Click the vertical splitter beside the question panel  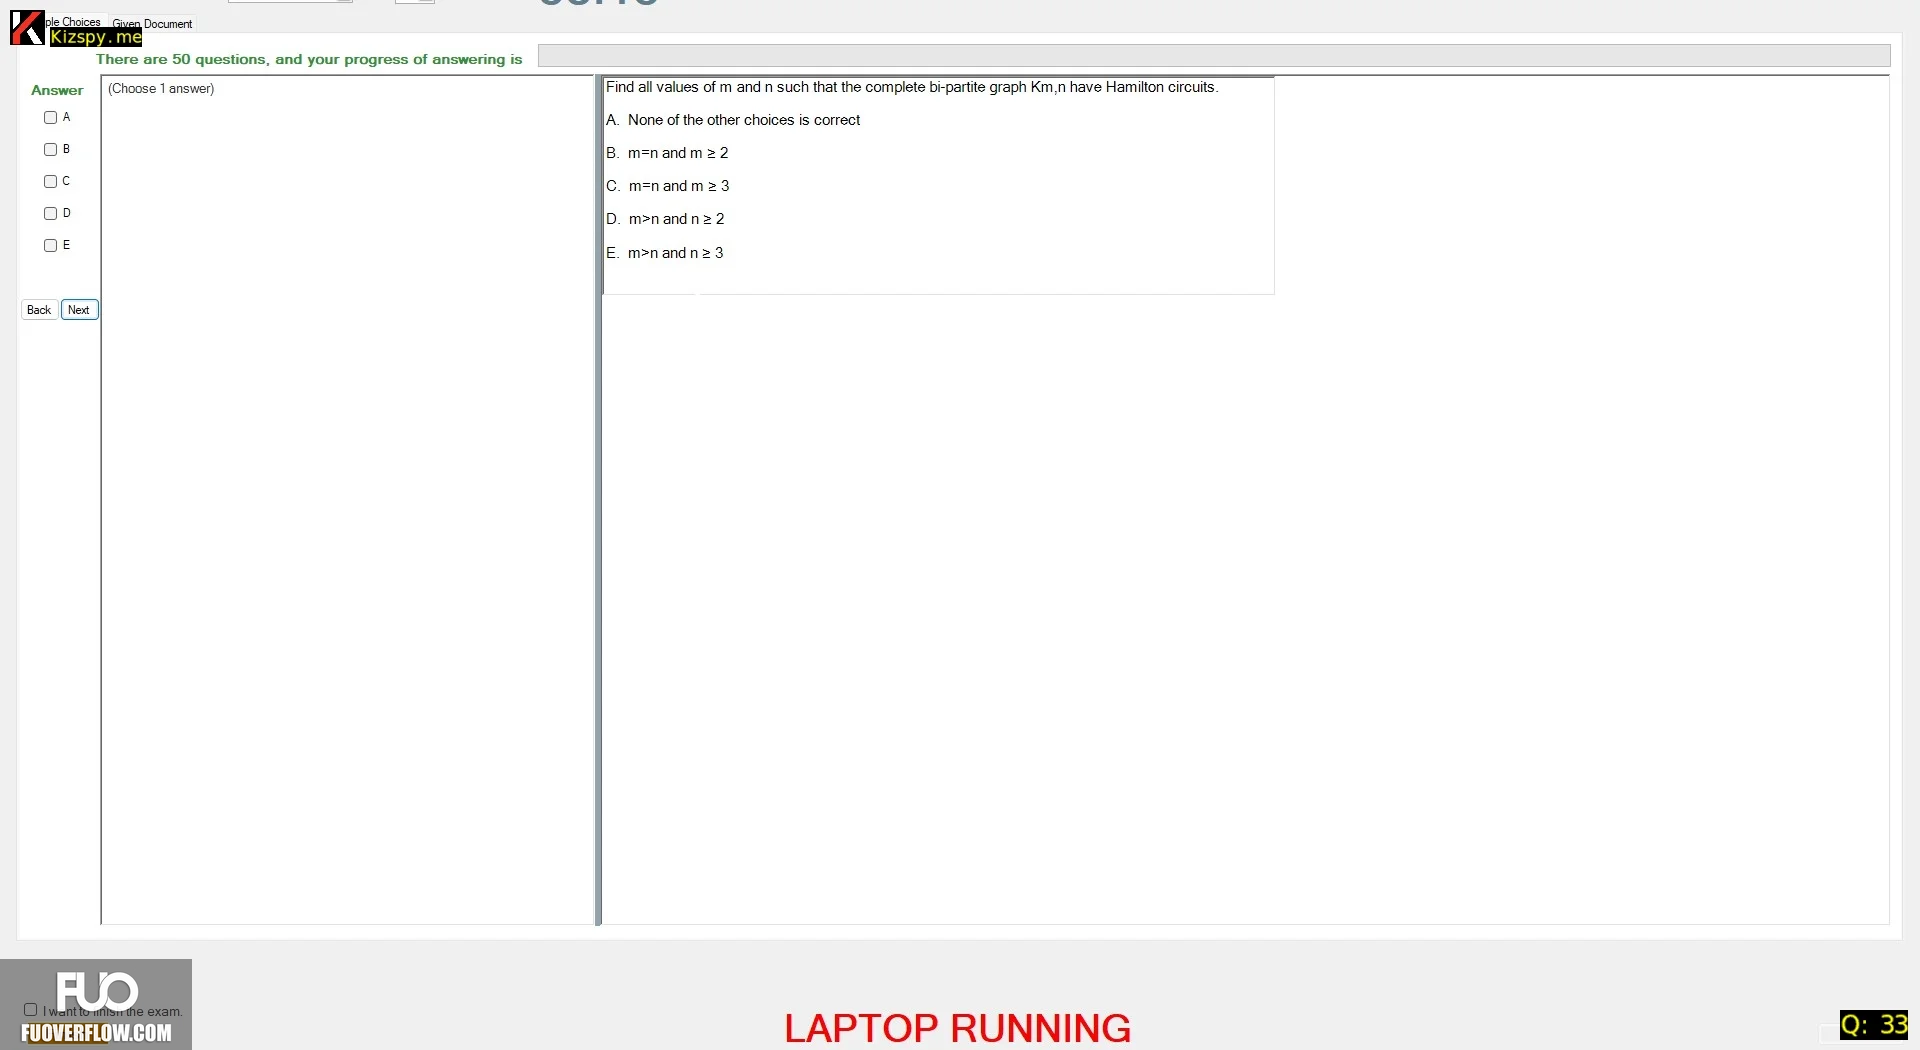point(598,500)
